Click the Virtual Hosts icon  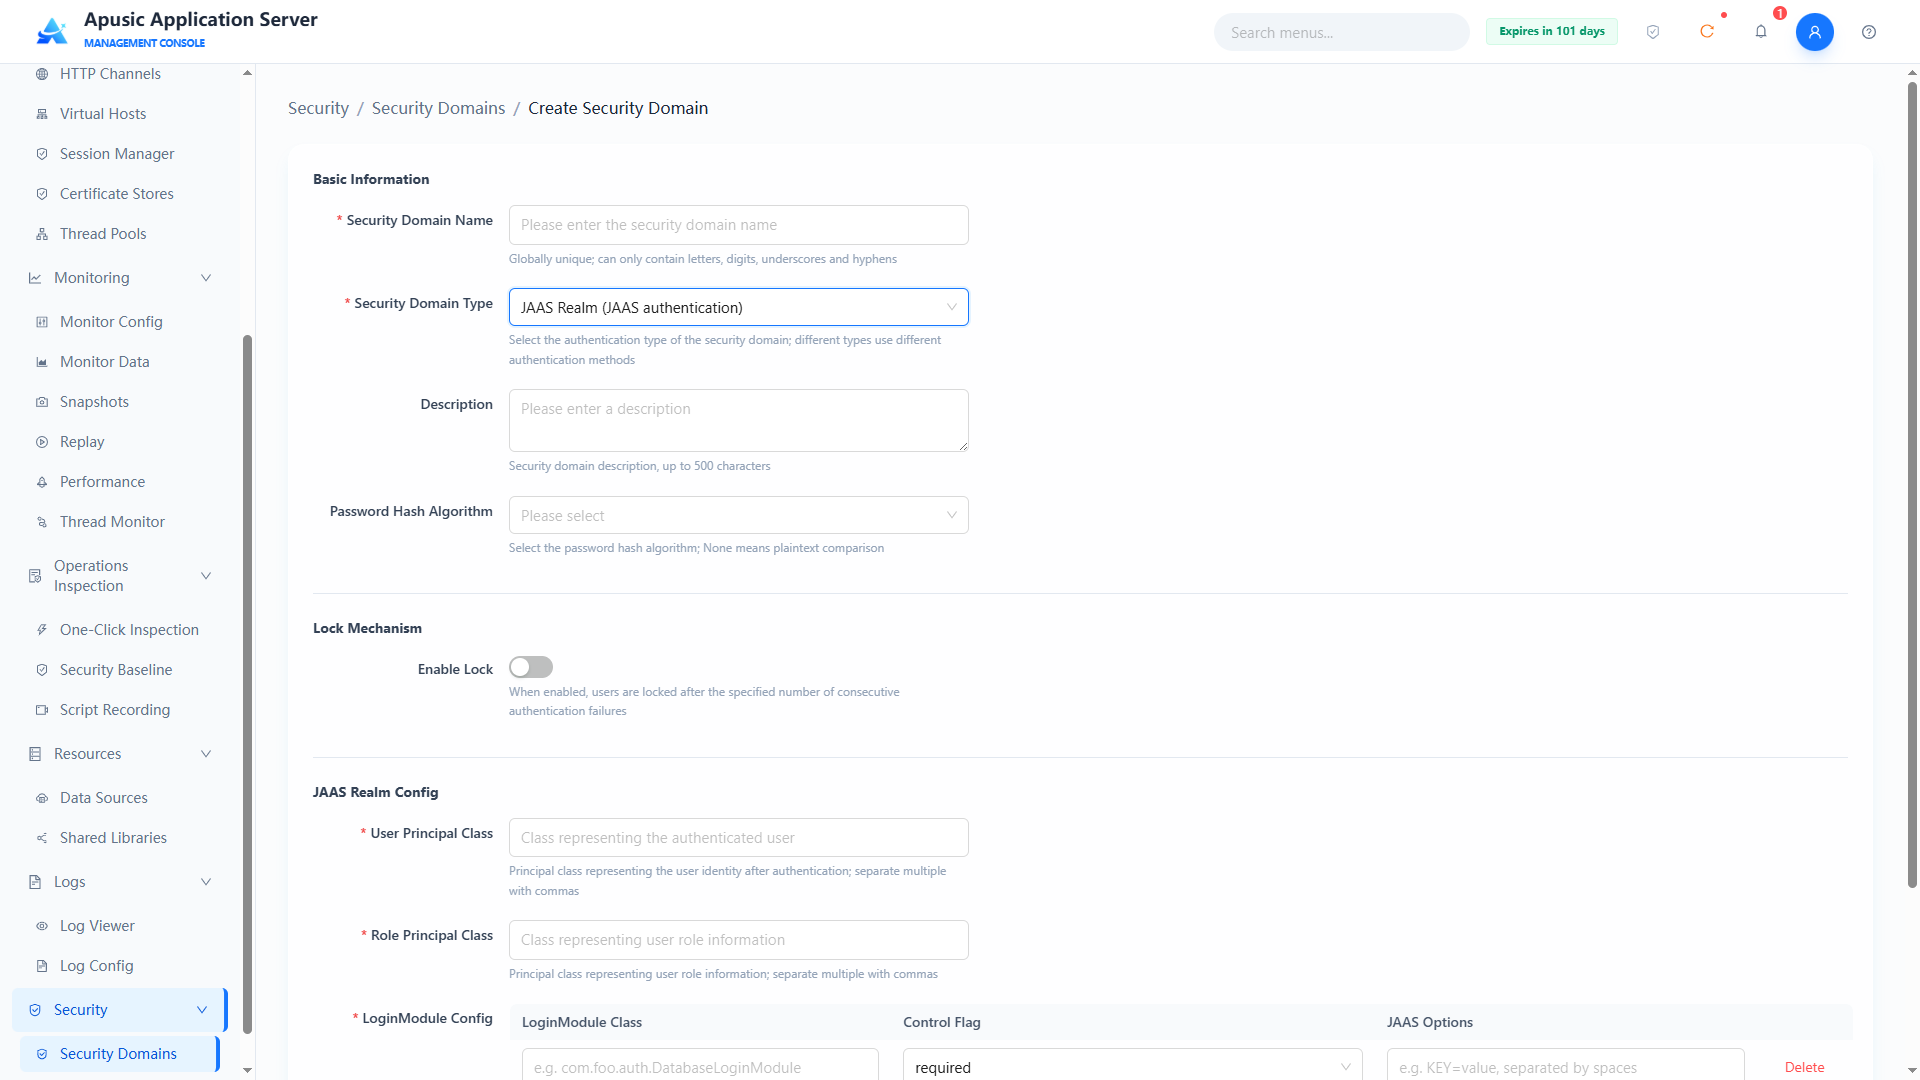(x=42, y=114)
